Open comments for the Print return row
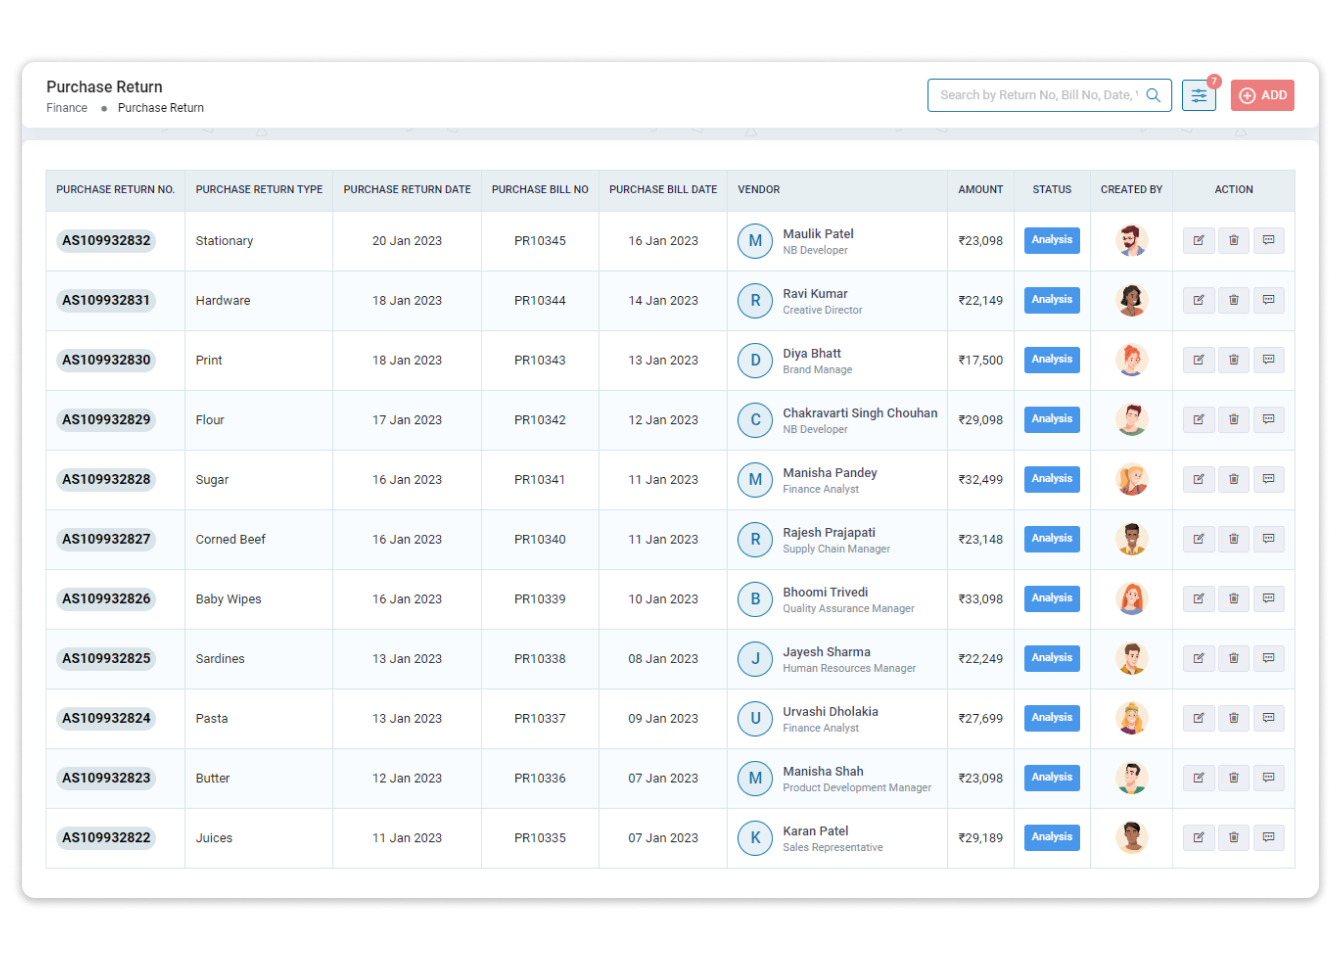The image size is (1340, 960). click(1269, 360)
